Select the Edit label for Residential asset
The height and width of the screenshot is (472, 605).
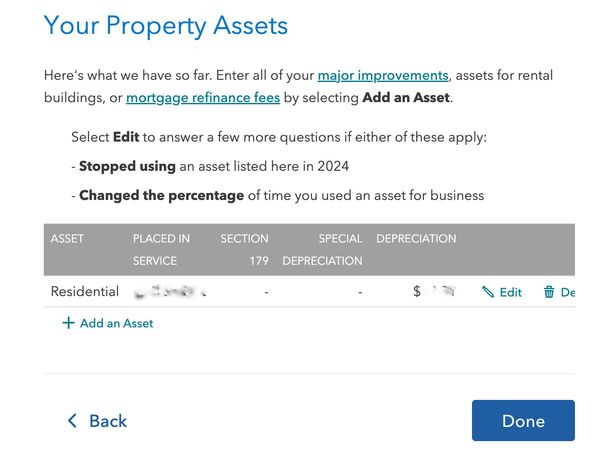510,292
